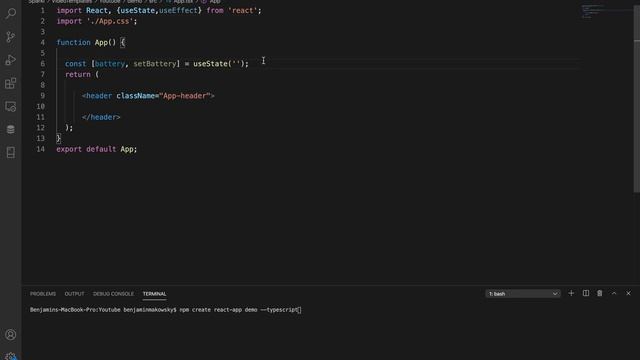
Task: Open the bash terminal selector dropdown
Action: [x=523, y=294]
